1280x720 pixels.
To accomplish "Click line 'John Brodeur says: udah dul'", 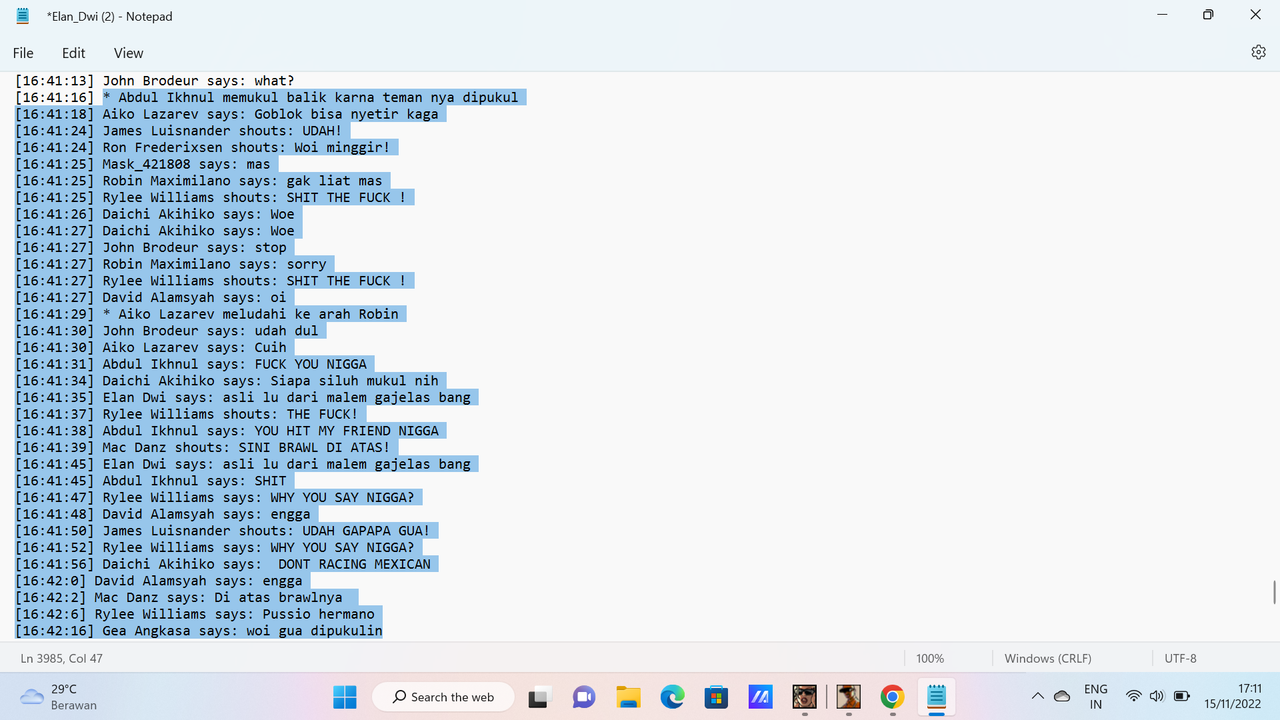I will [167, 331].
